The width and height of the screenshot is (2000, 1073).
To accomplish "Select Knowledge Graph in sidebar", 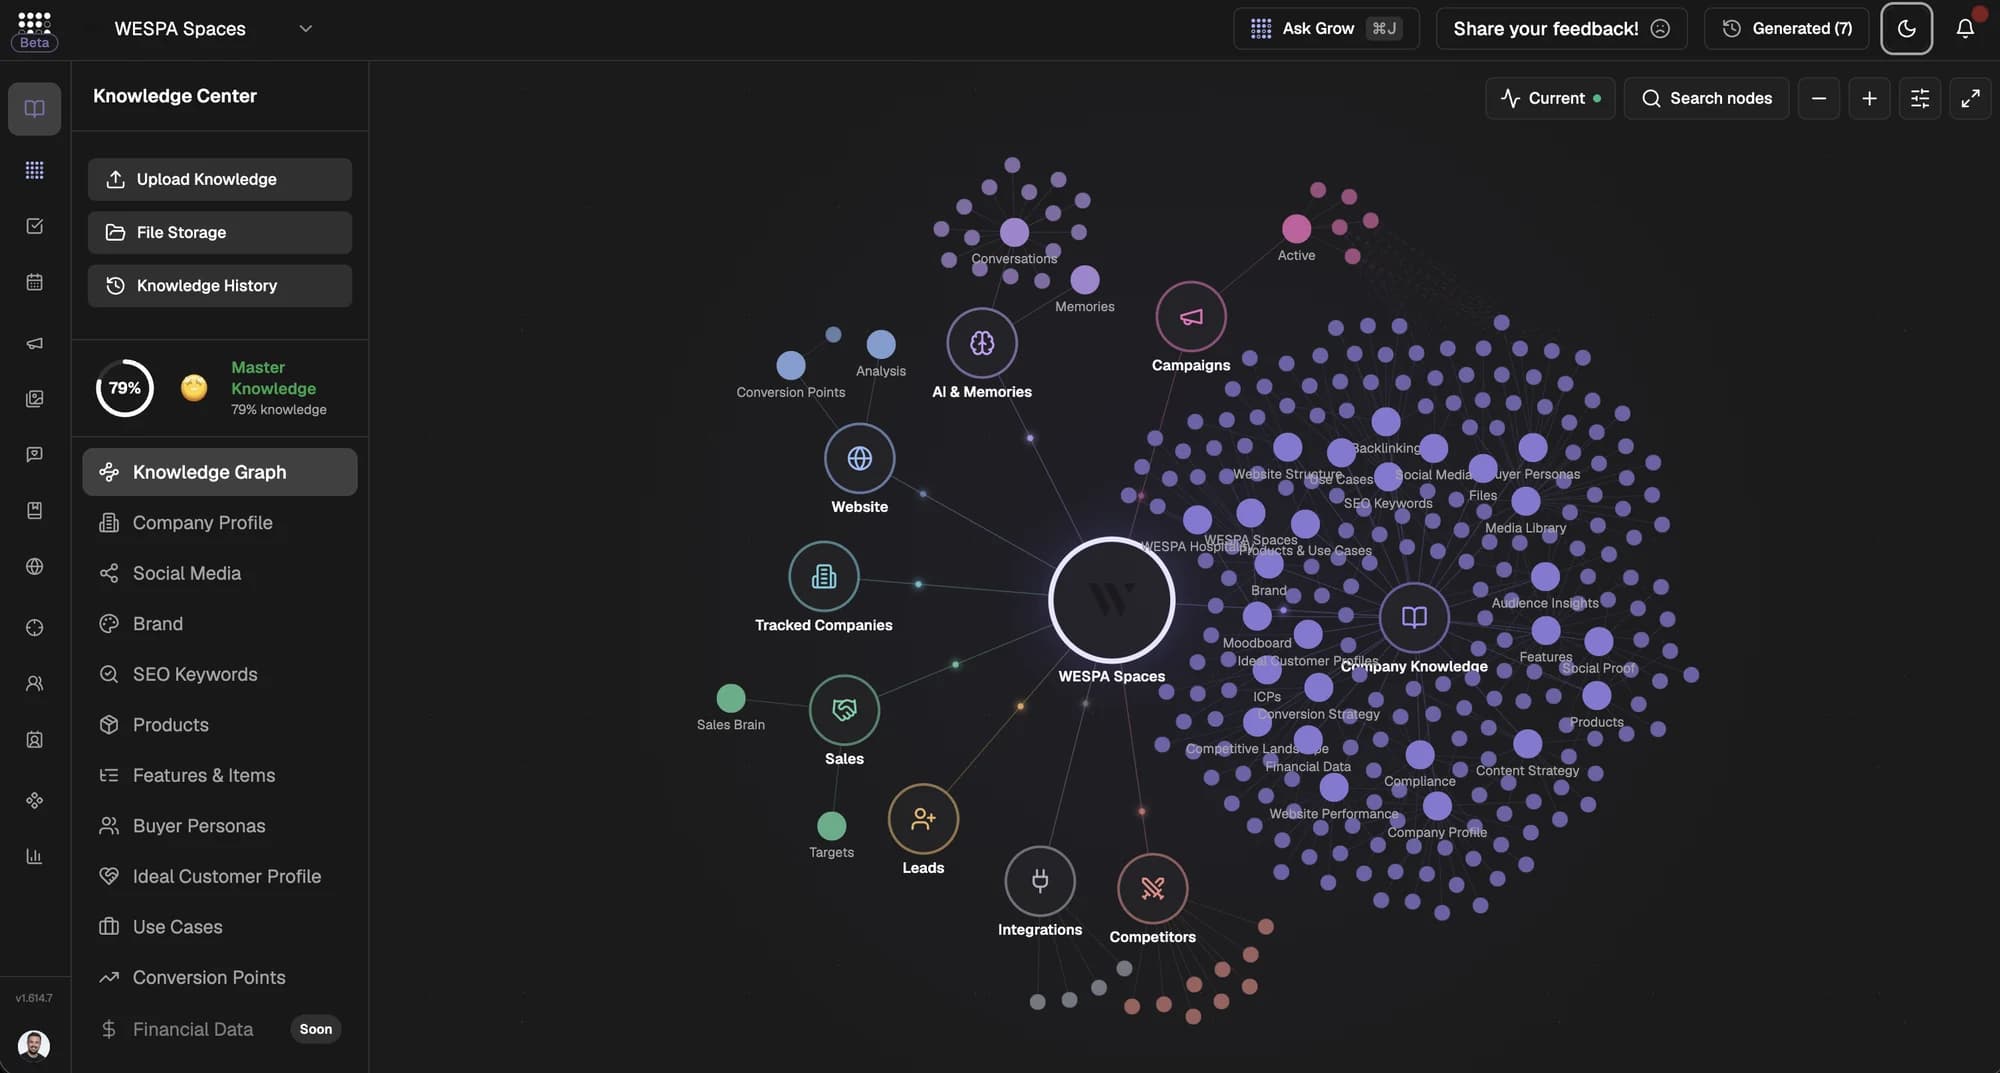I will pyautogui.click(x=220, y=472).
